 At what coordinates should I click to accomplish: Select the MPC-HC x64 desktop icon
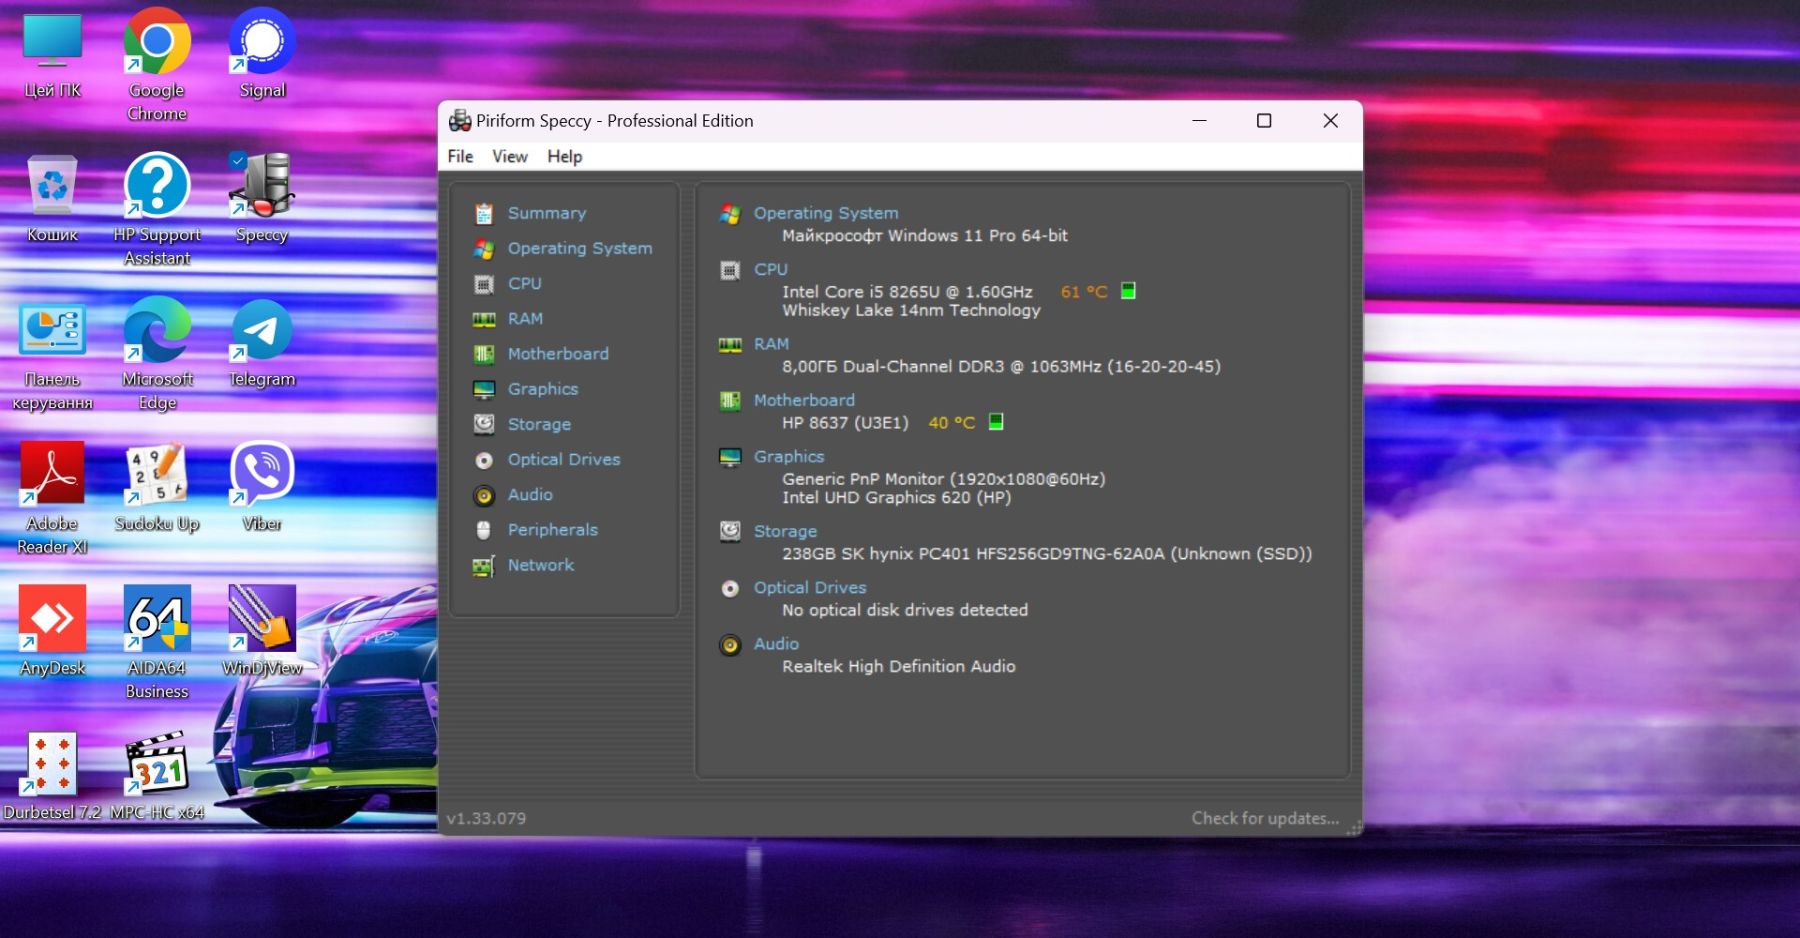coord(157,777)
